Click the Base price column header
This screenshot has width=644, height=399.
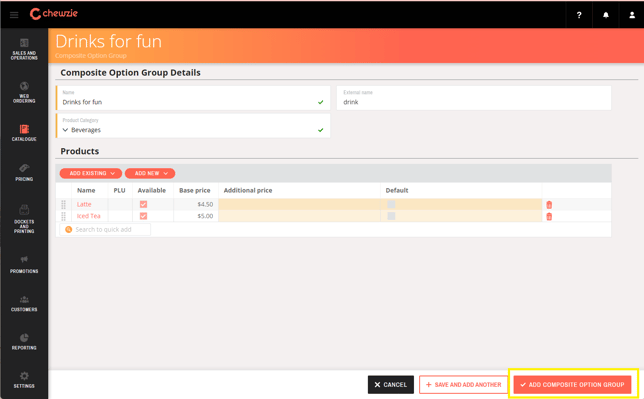point(195,190)
